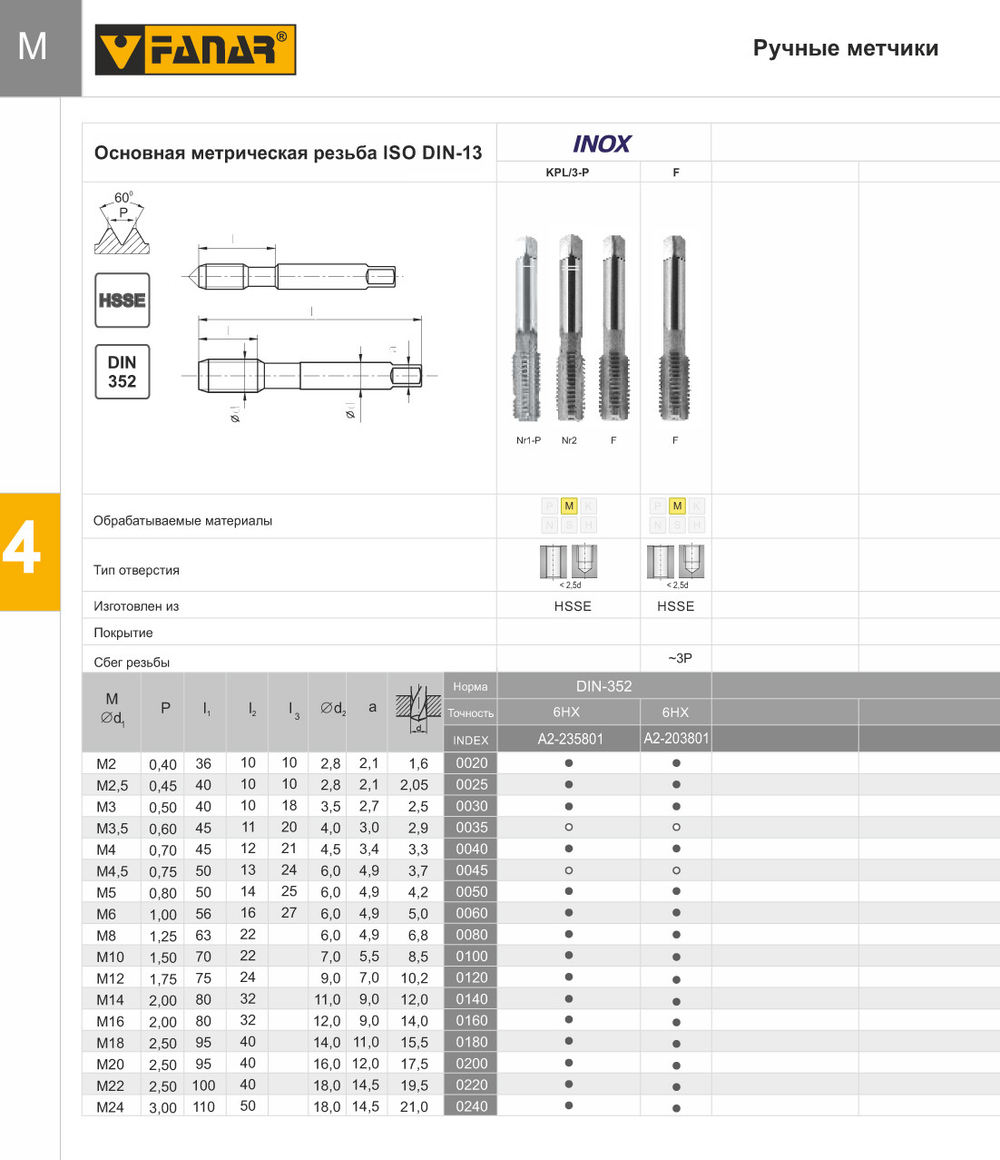Select hollow circle for M3,5 under A2-235801
The image size is (1000, 1160).
click(568, 827)
